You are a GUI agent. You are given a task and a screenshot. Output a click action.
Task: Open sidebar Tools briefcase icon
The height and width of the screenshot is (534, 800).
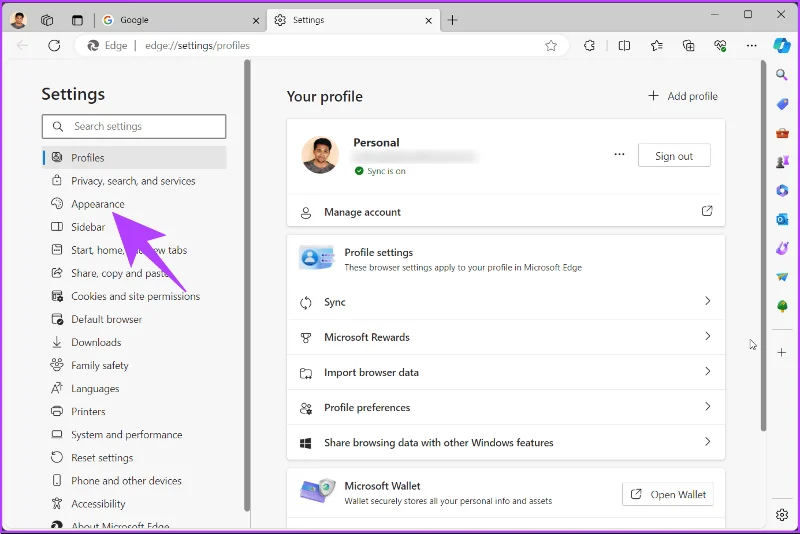point(782,133)
